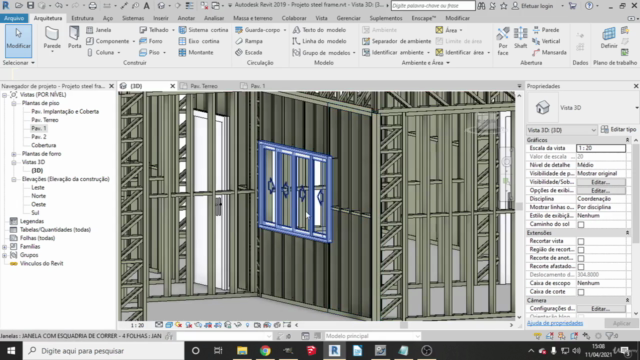Open Chrome from the taskbar
The height and width of the screenshot is (360, 640).
(265, 351)
